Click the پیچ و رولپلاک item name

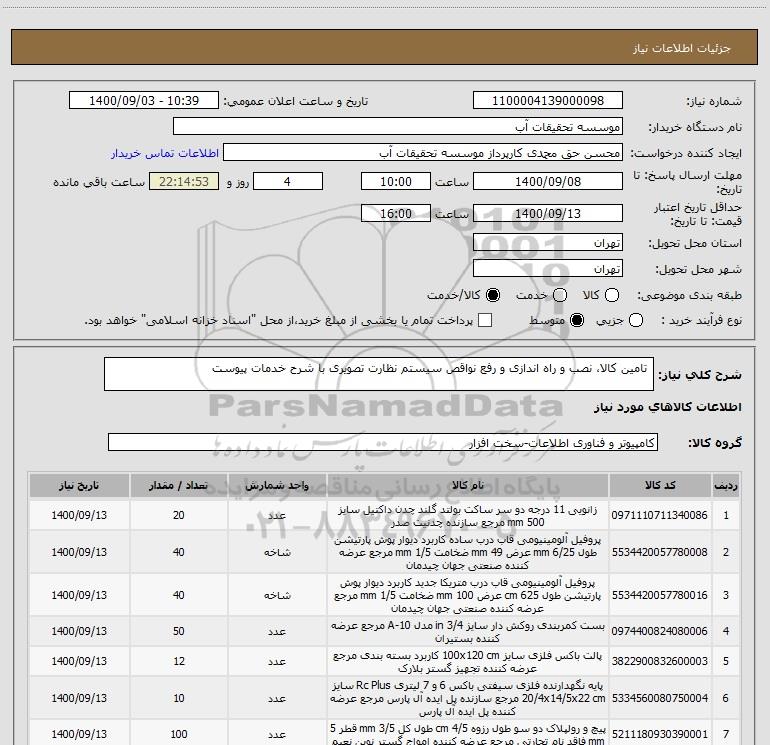pos(468,734)
